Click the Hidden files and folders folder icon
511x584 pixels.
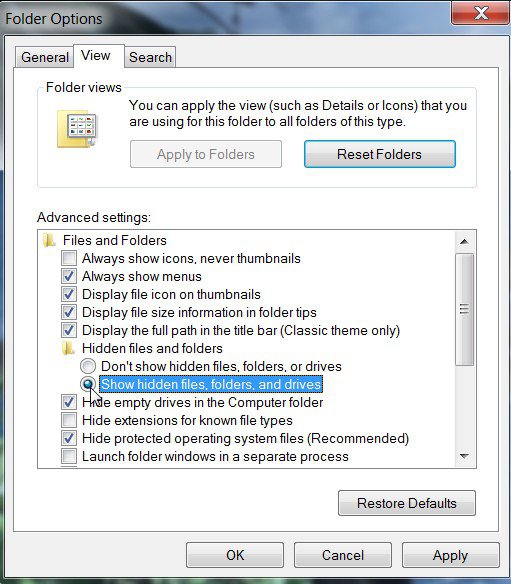(x=68, y=349)
